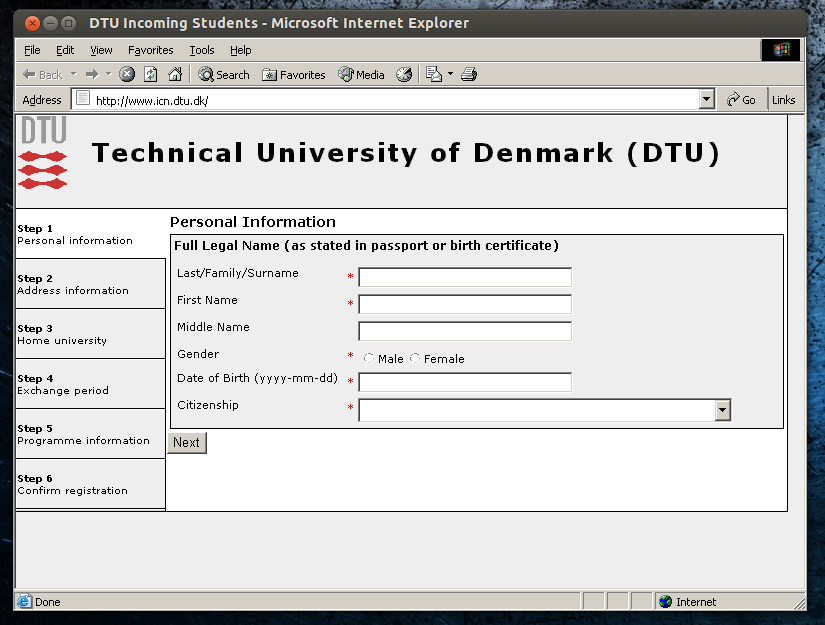Go to Home page icon
825x625 pixels.
175,75
